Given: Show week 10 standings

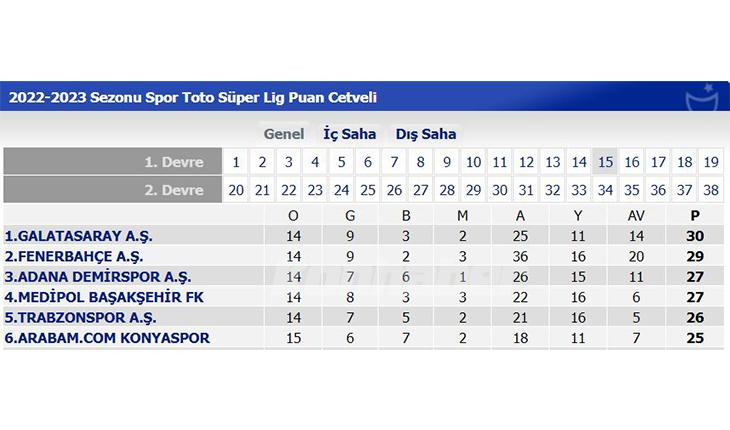Looking at the screenshot, I should [473, 162].
